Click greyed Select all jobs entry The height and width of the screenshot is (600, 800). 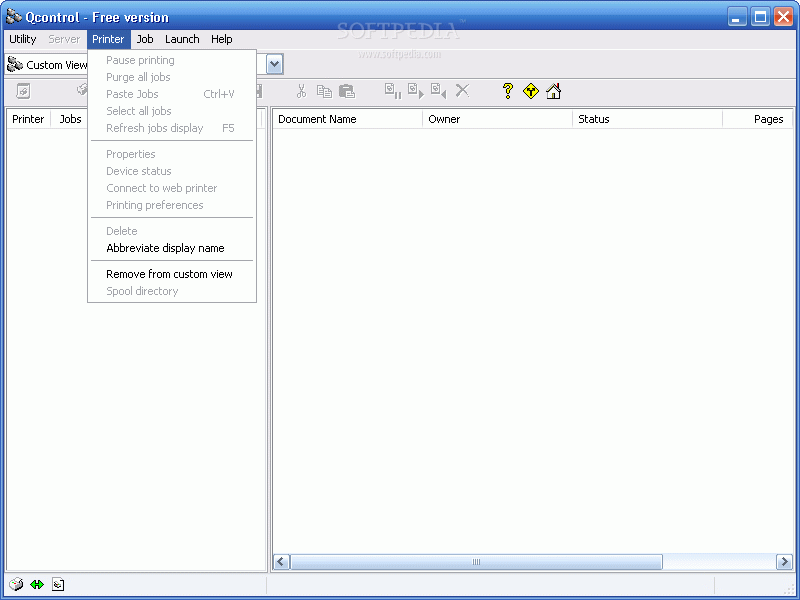(x=172, y=111)
